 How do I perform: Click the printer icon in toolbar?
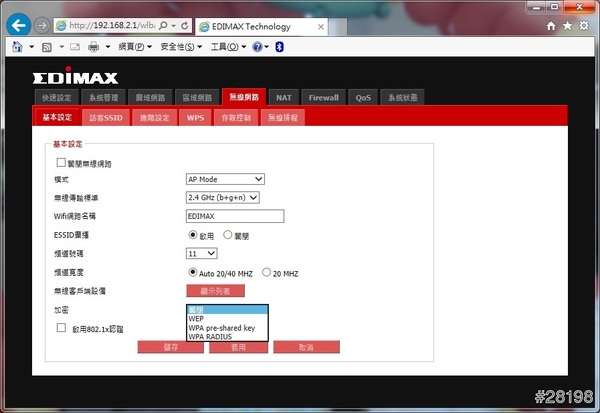[x=93, y=47]
